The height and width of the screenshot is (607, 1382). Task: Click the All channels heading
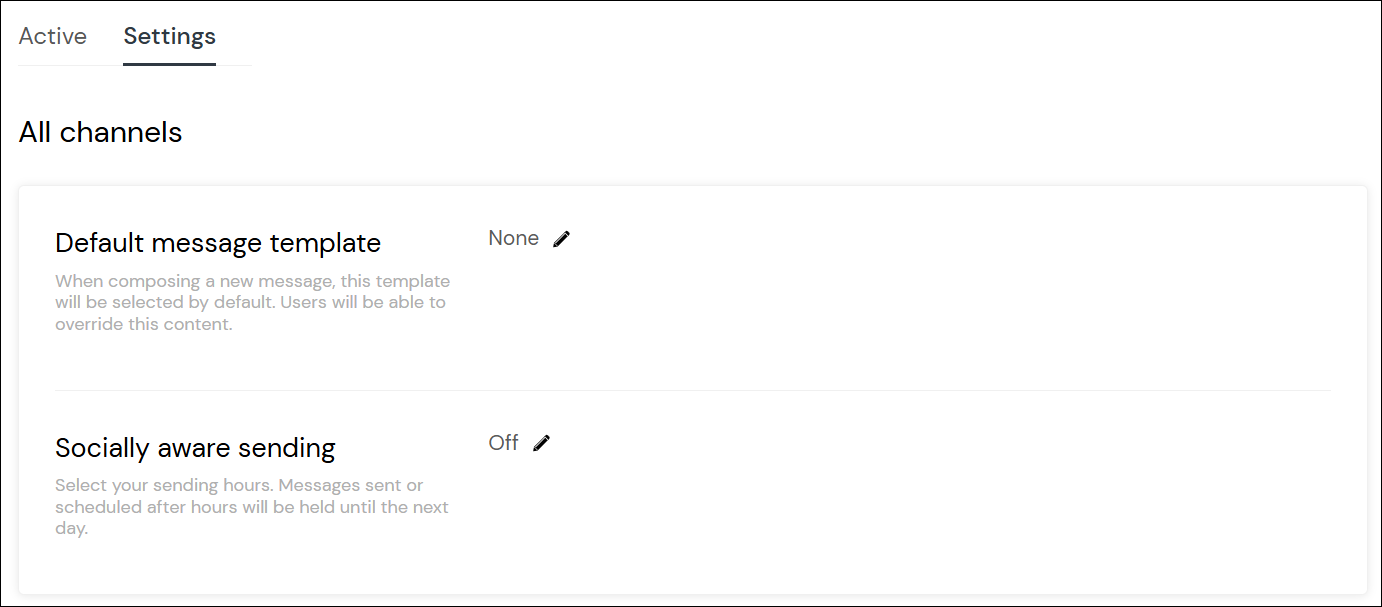100,132
